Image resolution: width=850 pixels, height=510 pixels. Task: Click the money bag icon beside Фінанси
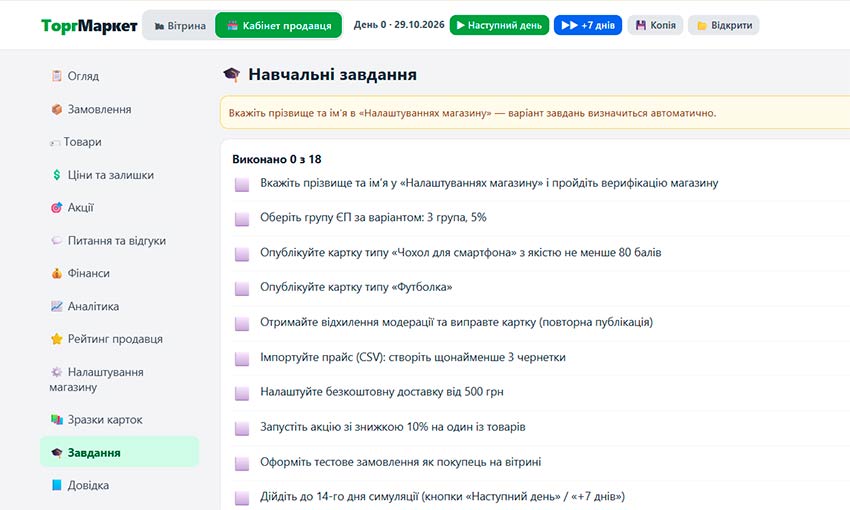pyautogui.click(x=56, y=273)
